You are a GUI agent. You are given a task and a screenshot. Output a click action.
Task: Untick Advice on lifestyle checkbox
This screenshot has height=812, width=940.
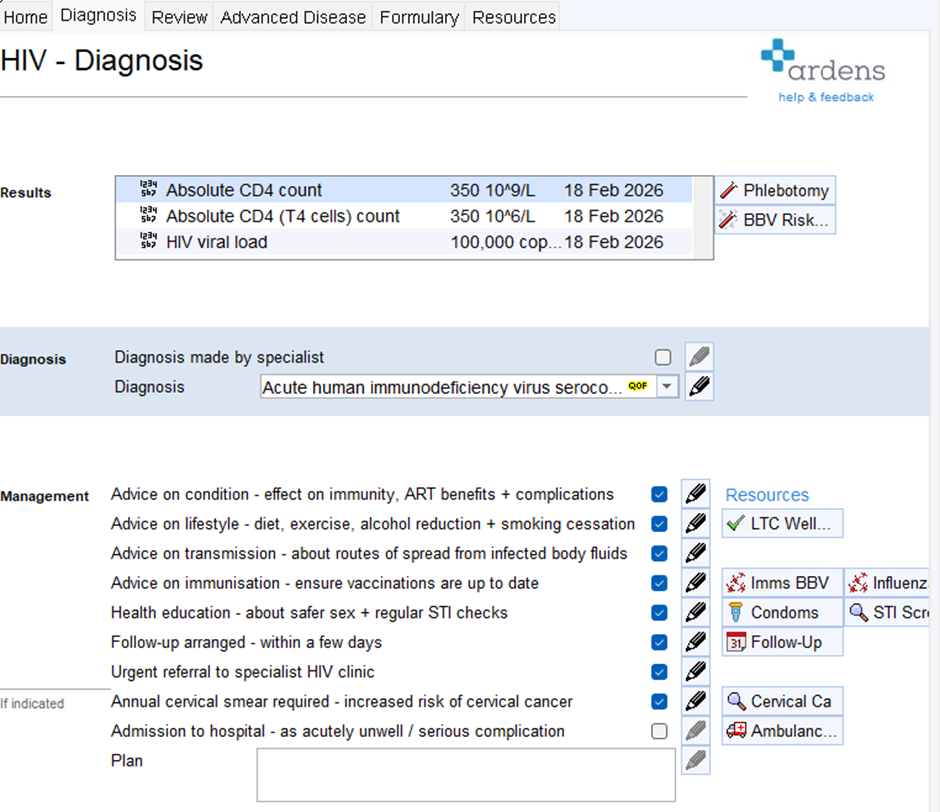[x=659, y=524]
